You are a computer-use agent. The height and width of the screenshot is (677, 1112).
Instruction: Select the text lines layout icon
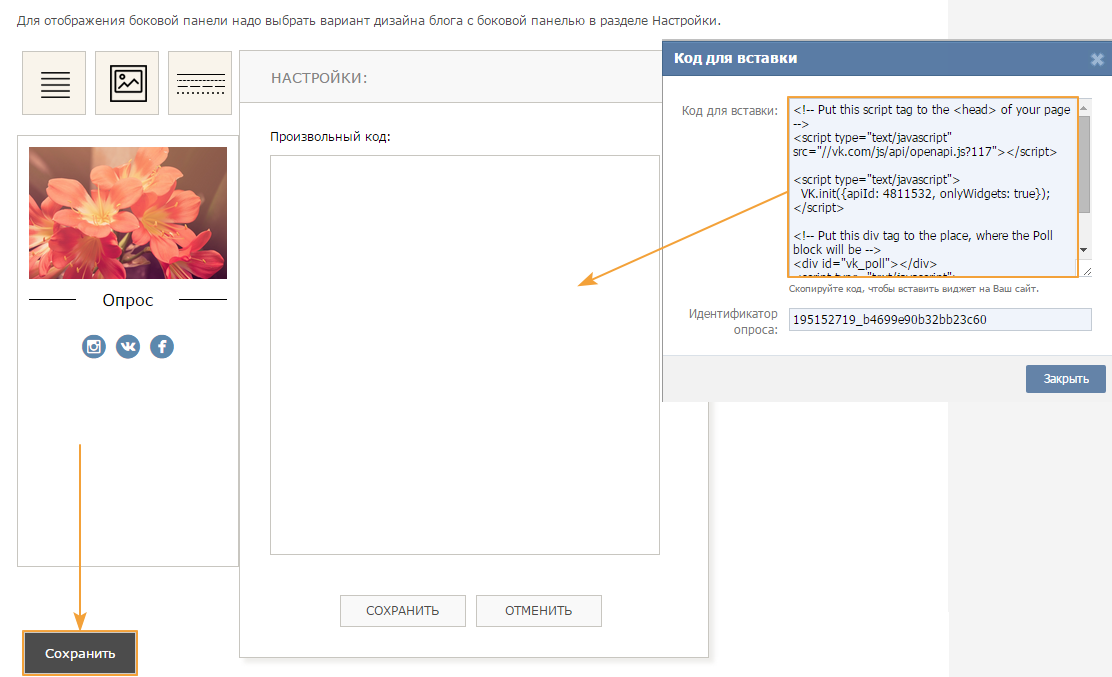coord(54,83)
